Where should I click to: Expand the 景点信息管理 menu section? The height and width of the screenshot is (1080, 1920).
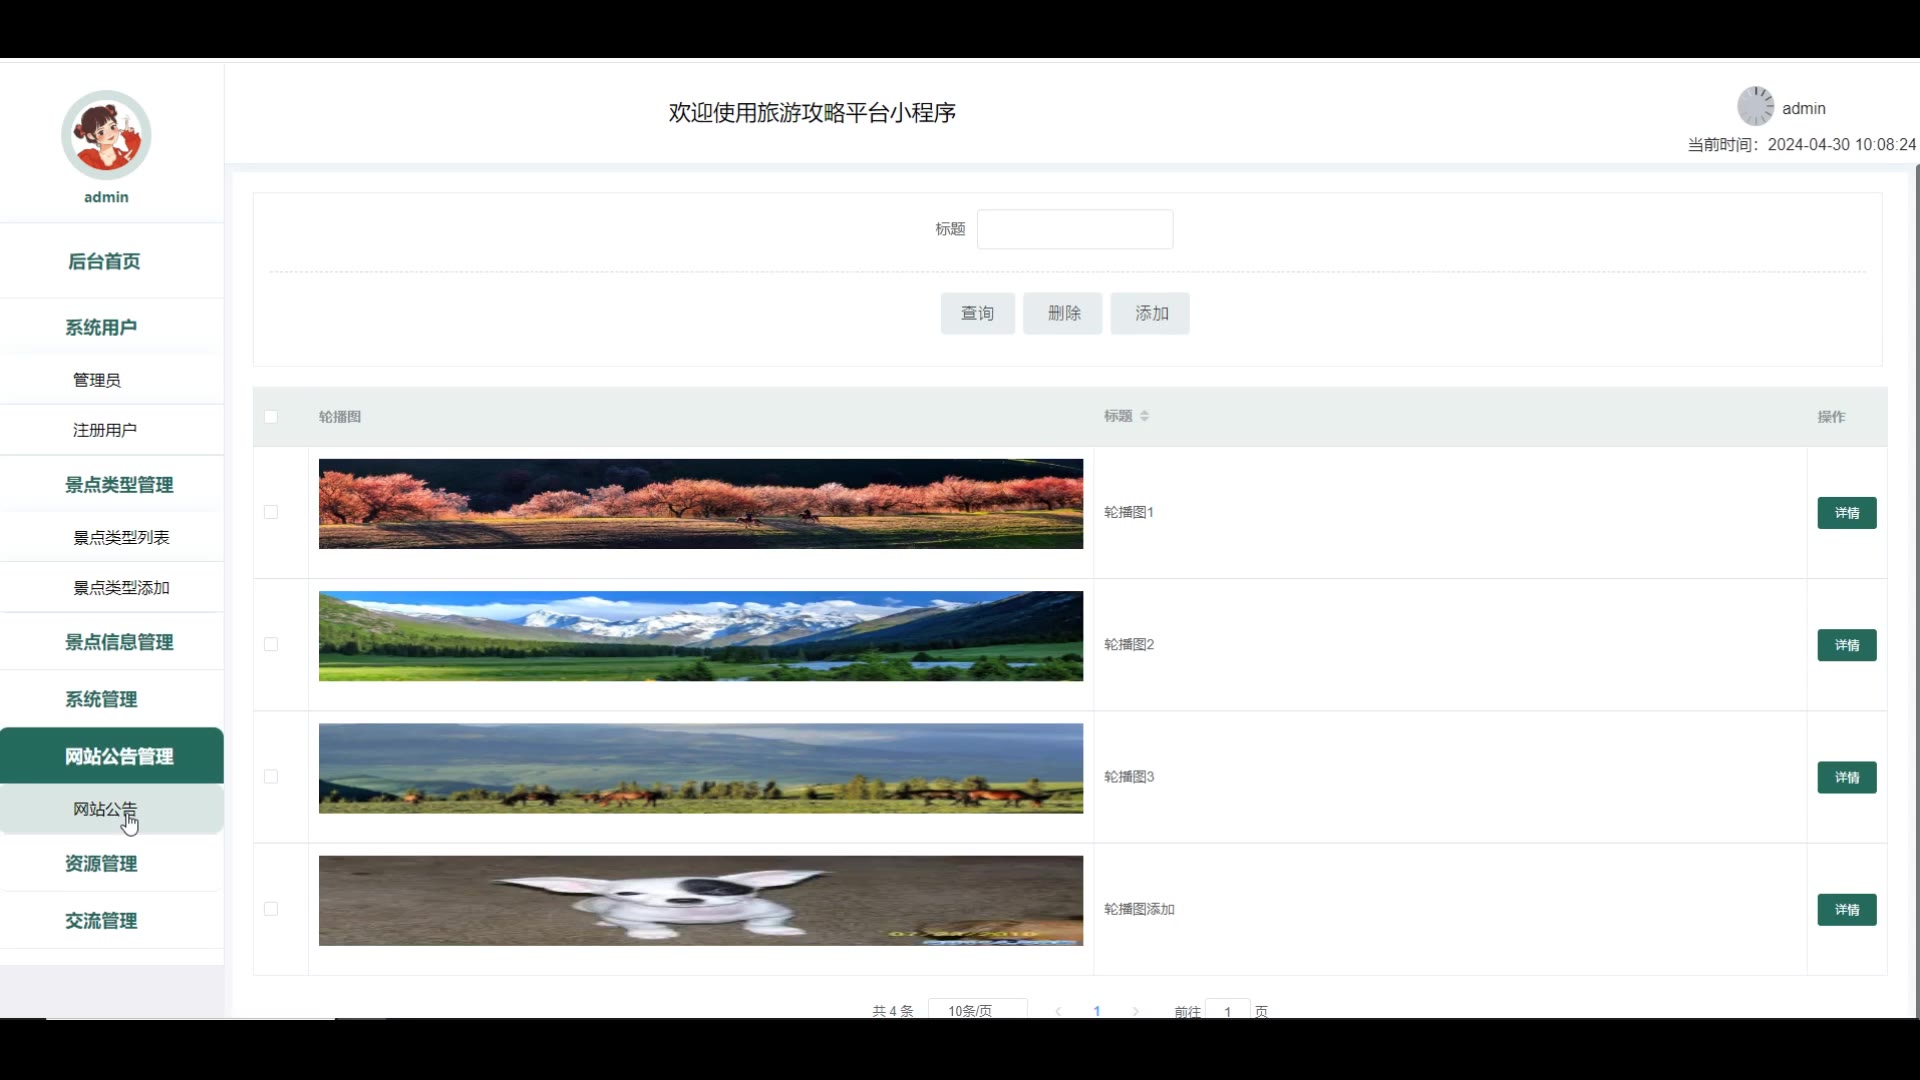tap(119, 642)
